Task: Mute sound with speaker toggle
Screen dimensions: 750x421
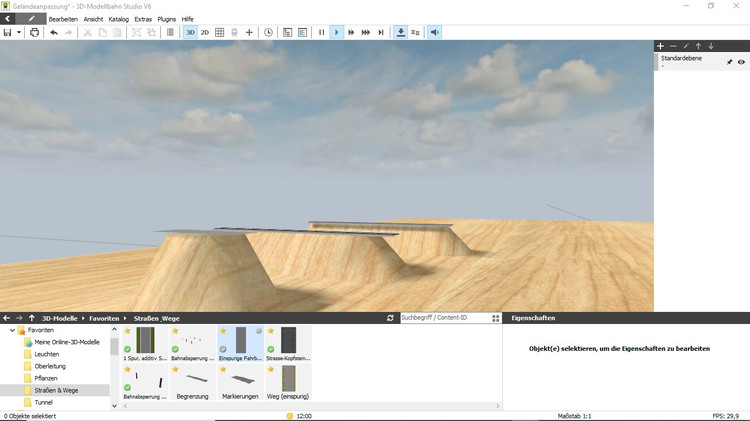Action: (x=435, y=32)
